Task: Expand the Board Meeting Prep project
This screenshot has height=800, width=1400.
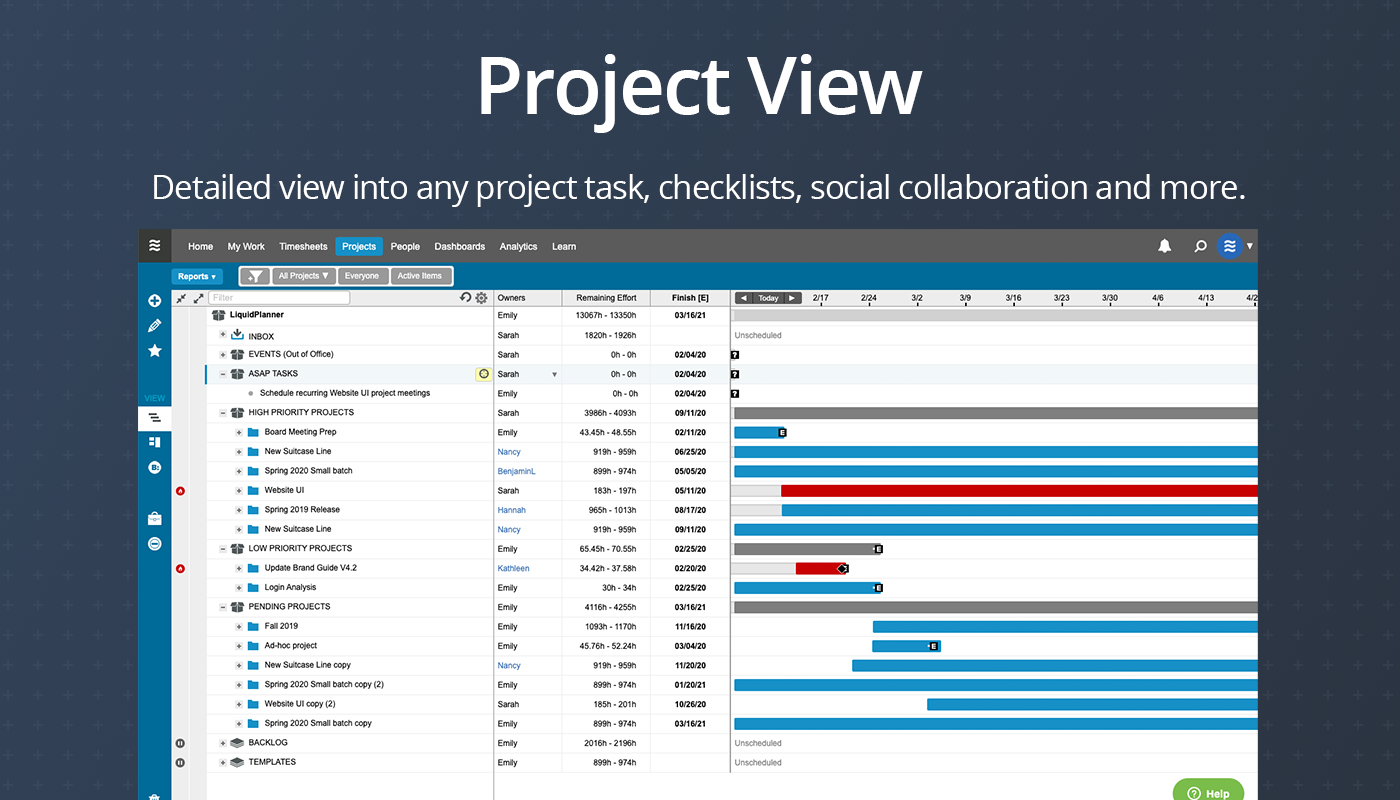Action: (x=239, y=432)
